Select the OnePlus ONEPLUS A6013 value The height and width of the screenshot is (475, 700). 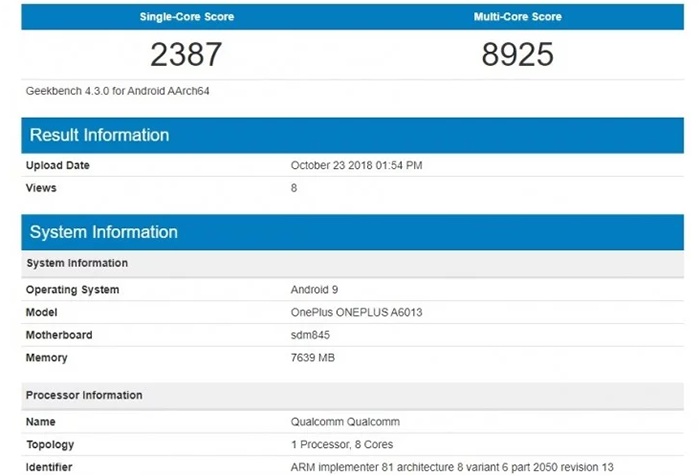(356, 312)
